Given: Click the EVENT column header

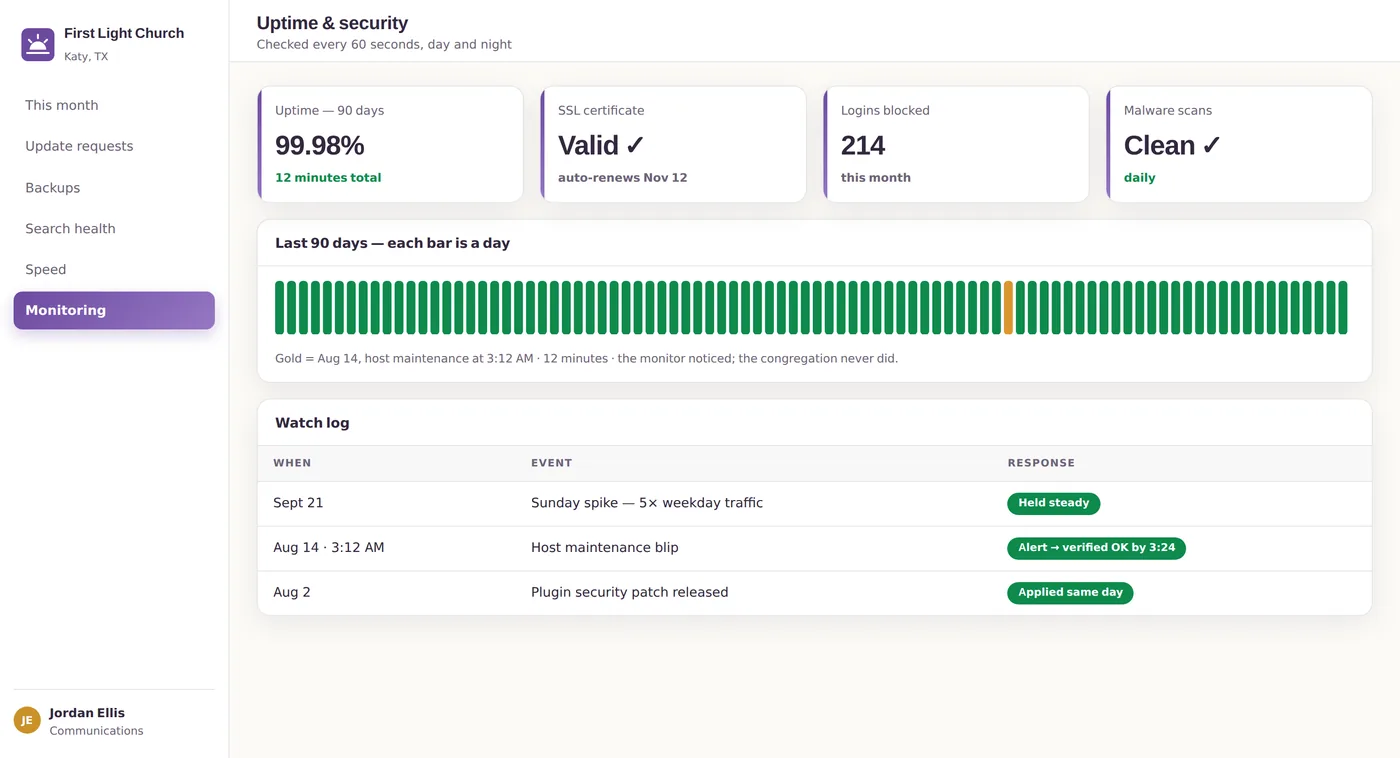Looking at the screenshot, I should coord(551,463).
